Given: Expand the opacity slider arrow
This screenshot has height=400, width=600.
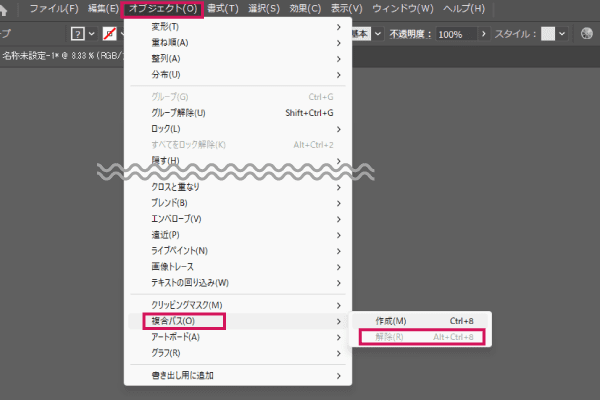Looking at the screenshot, I should click(x=484, y=34).
